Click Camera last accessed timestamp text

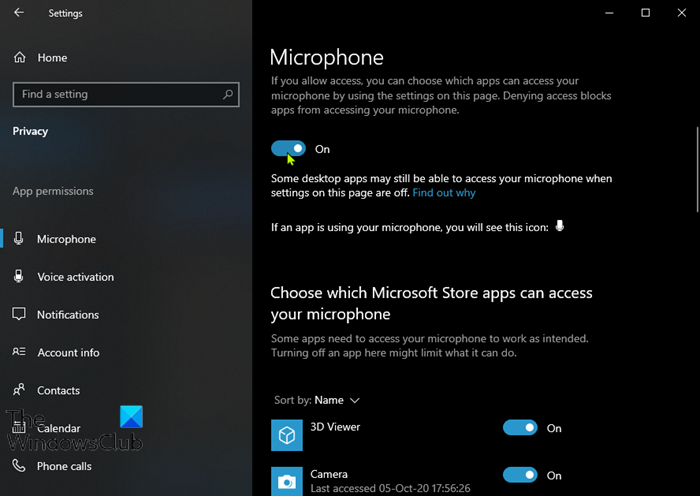click(390, 488)
